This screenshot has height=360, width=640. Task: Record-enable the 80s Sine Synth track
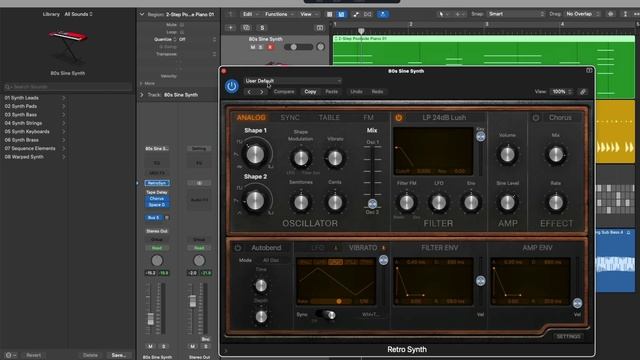coord(270,47)
